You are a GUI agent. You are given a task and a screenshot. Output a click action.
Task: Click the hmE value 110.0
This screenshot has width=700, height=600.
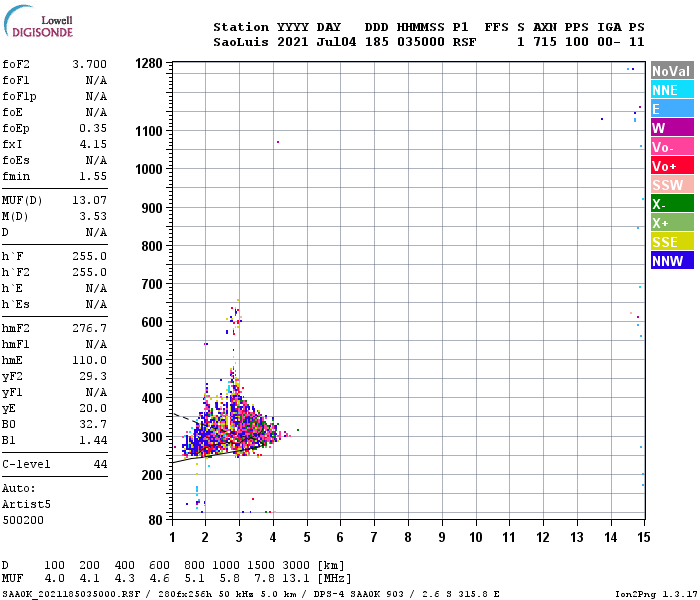coord(89,360)
